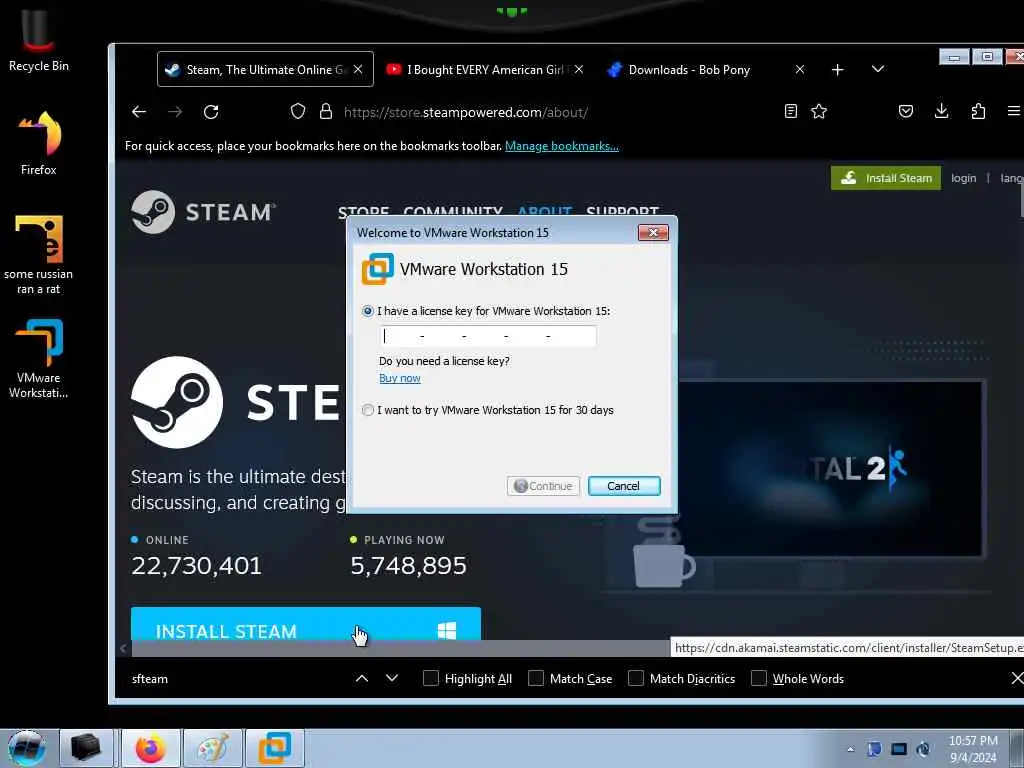Screen dimensions: 1024x768
Task: Close the find bar with X
Action: (x=1016, y=679)
